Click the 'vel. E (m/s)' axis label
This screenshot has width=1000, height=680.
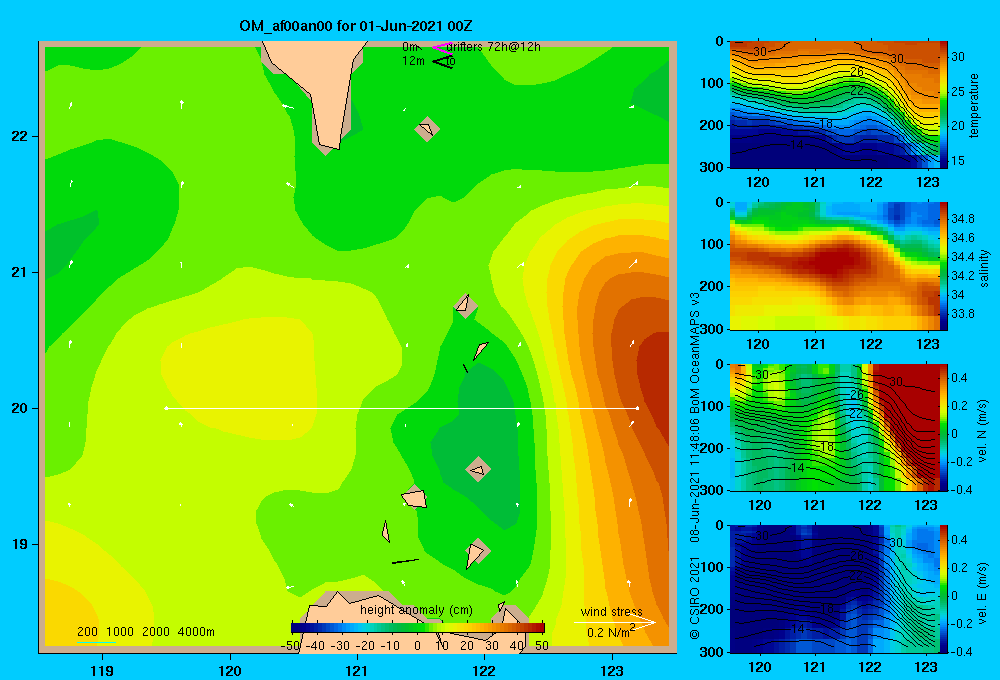983,593
